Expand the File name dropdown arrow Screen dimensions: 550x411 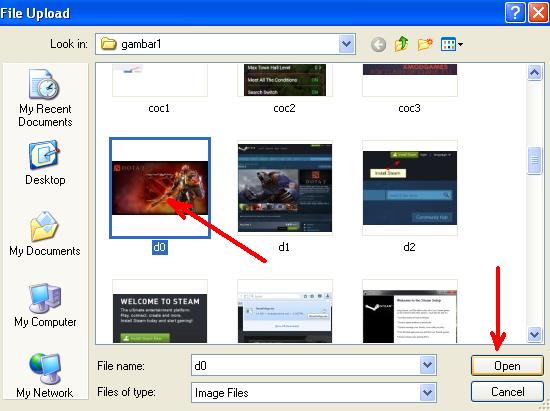pos(427,365)
